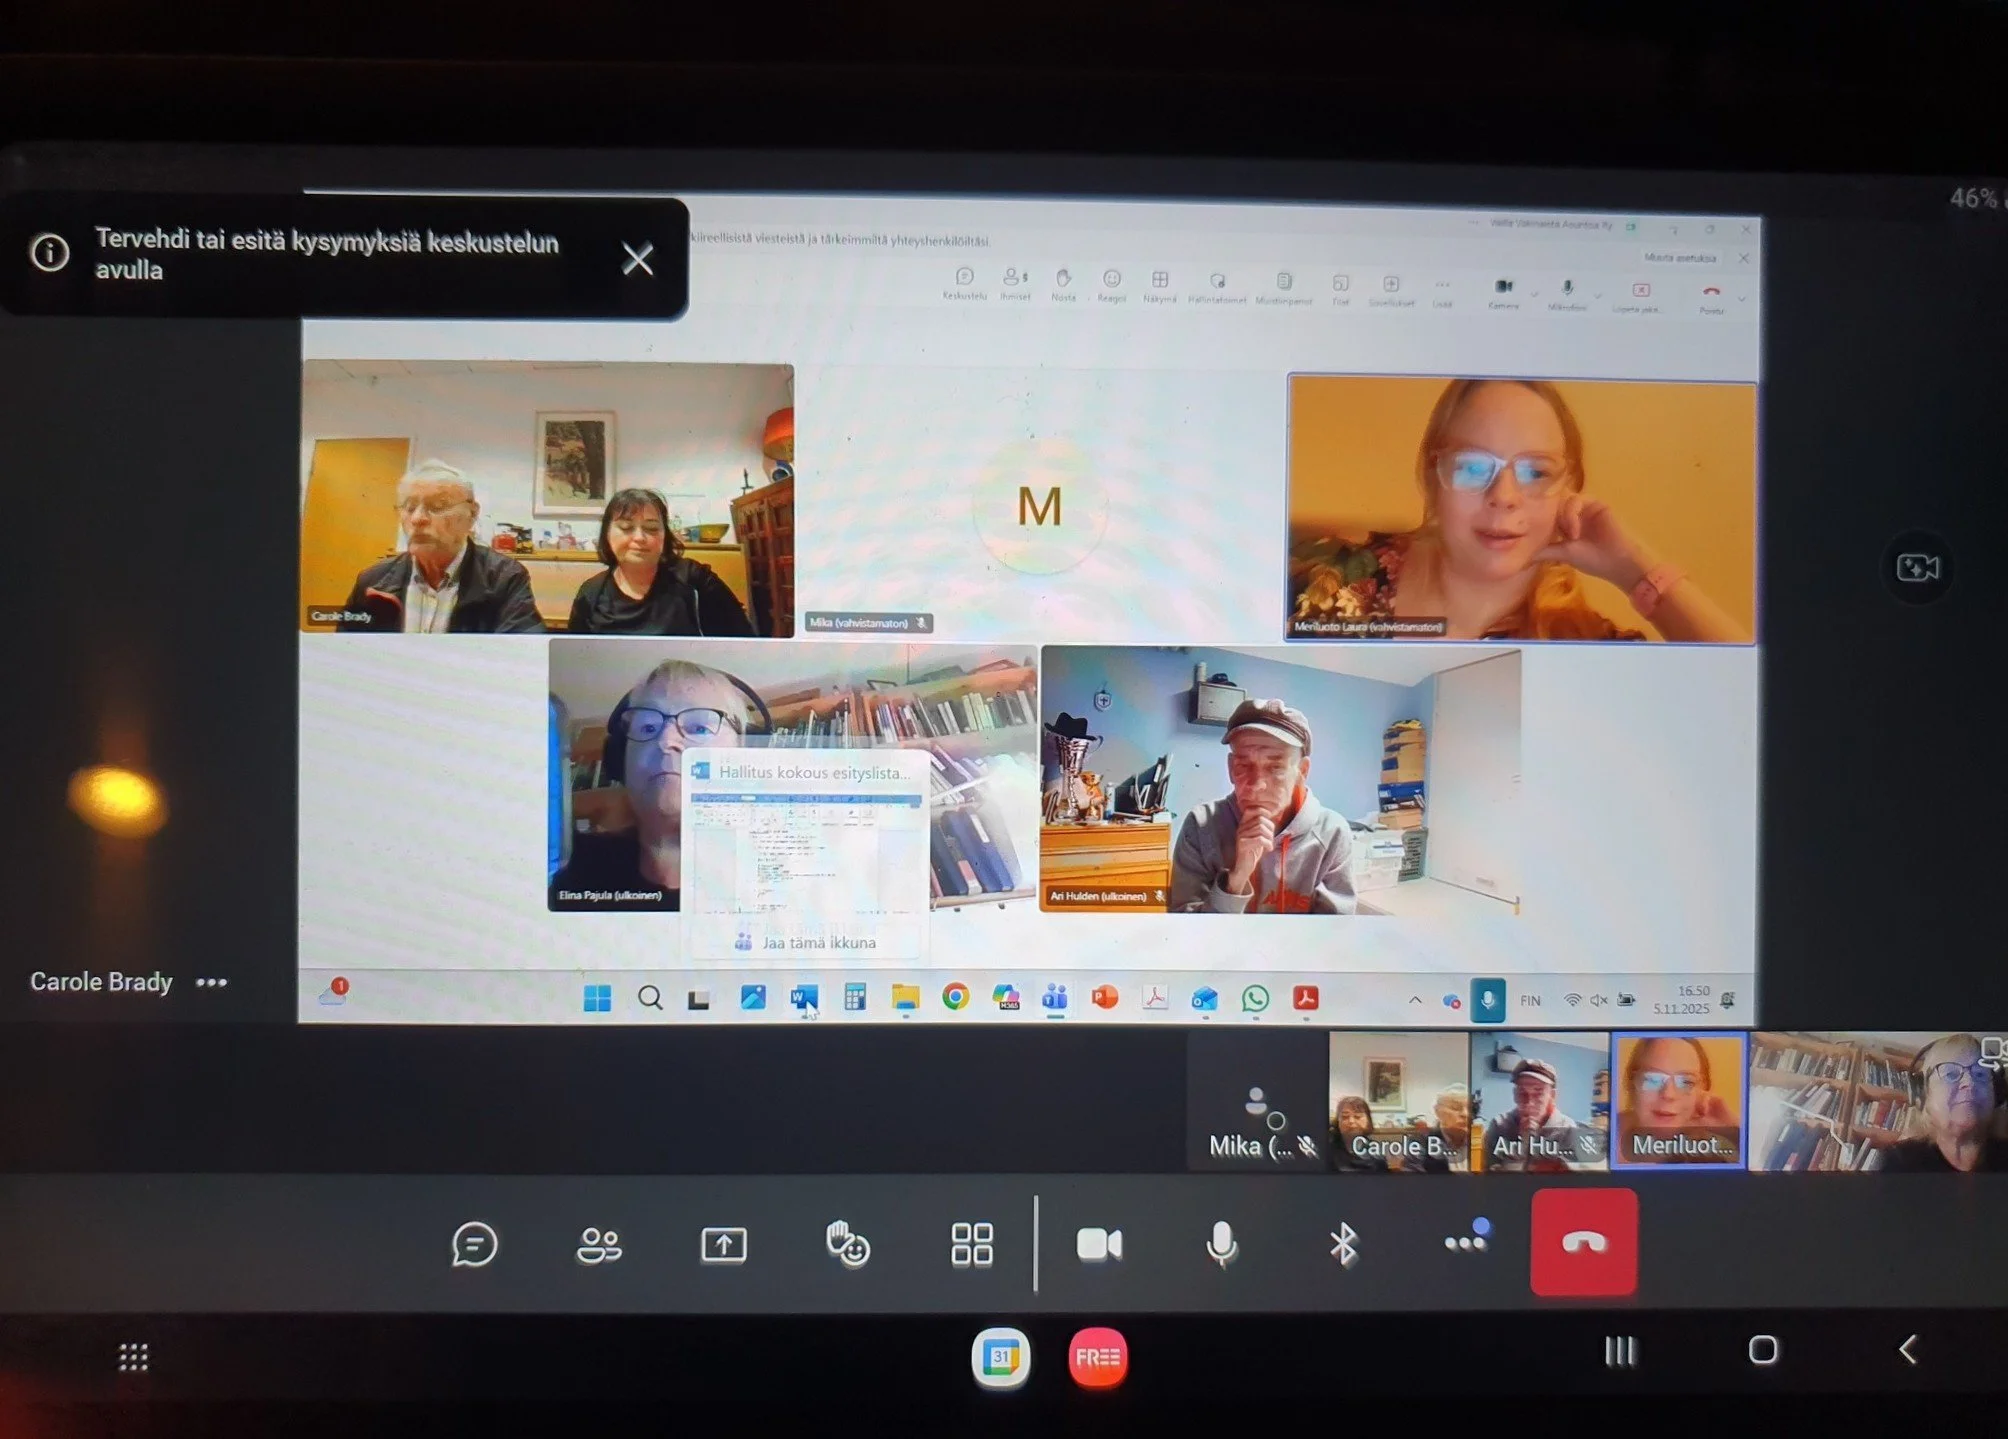Toggle the camera on or off
The image size is (2008, 1439).
coord(1098,1245)
